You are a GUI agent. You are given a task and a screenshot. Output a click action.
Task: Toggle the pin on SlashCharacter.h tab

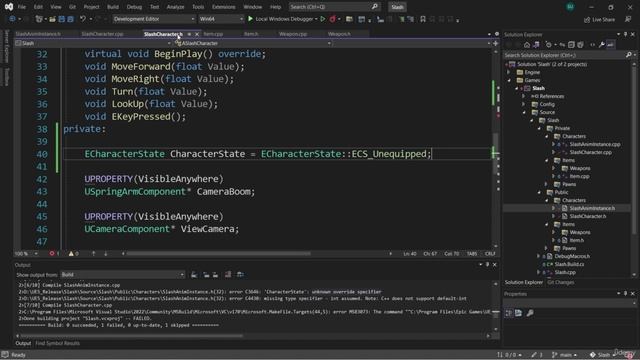click(x=189, y=34)
